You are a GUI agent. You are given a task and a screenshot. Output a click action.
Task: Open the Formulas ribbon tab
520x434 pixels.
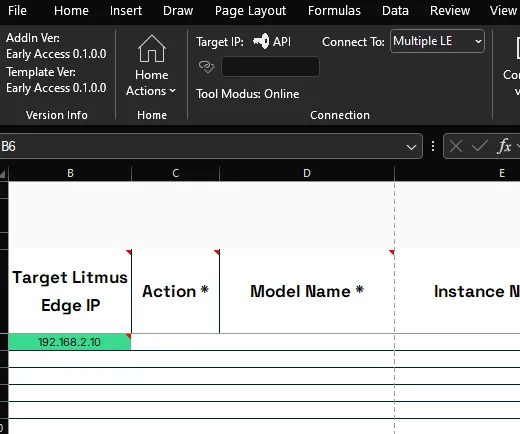(334, 11)
